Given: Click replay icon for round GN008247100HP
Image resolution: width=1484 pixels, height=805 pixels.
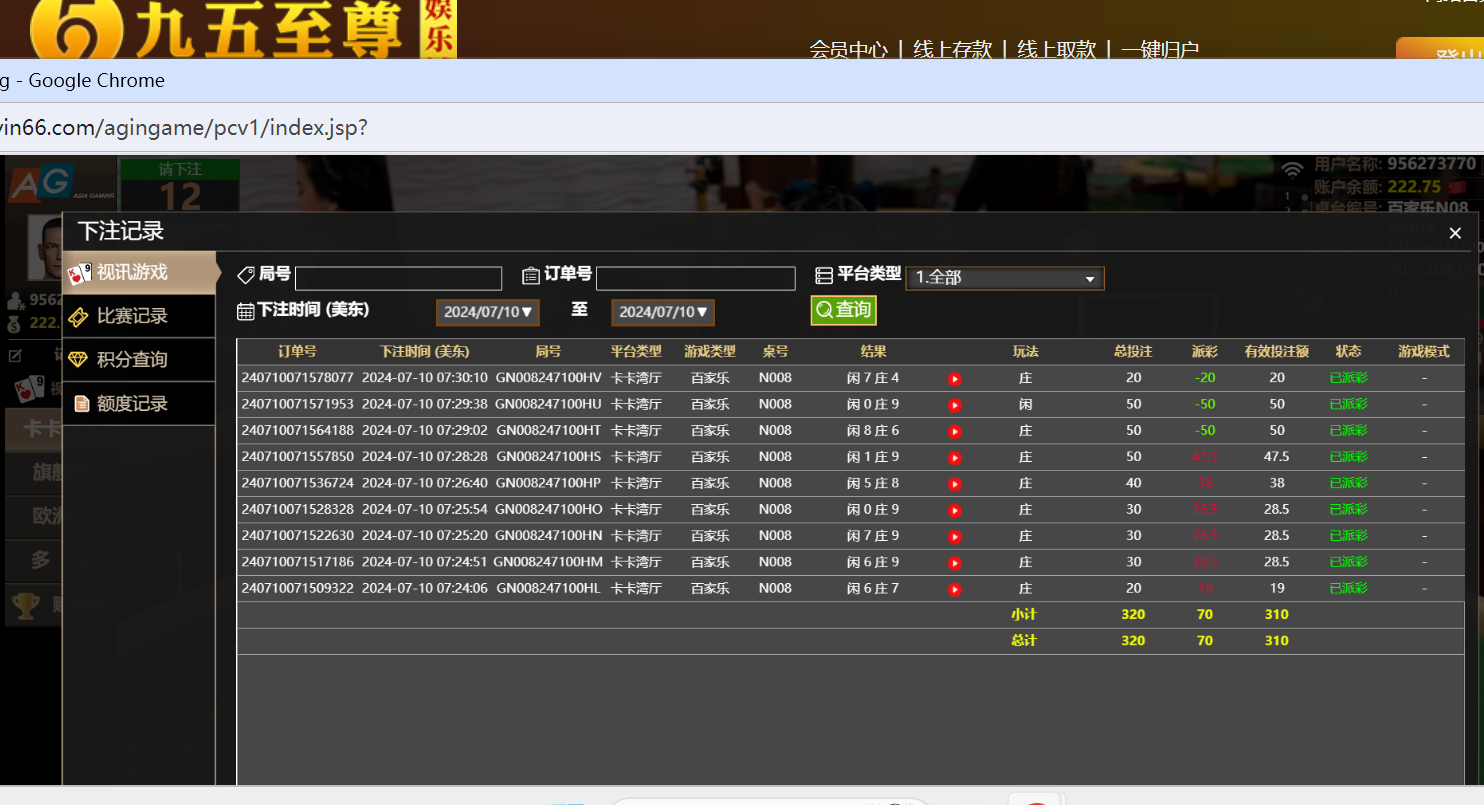Looking at the screenshot, I should [x=954, y=484].
